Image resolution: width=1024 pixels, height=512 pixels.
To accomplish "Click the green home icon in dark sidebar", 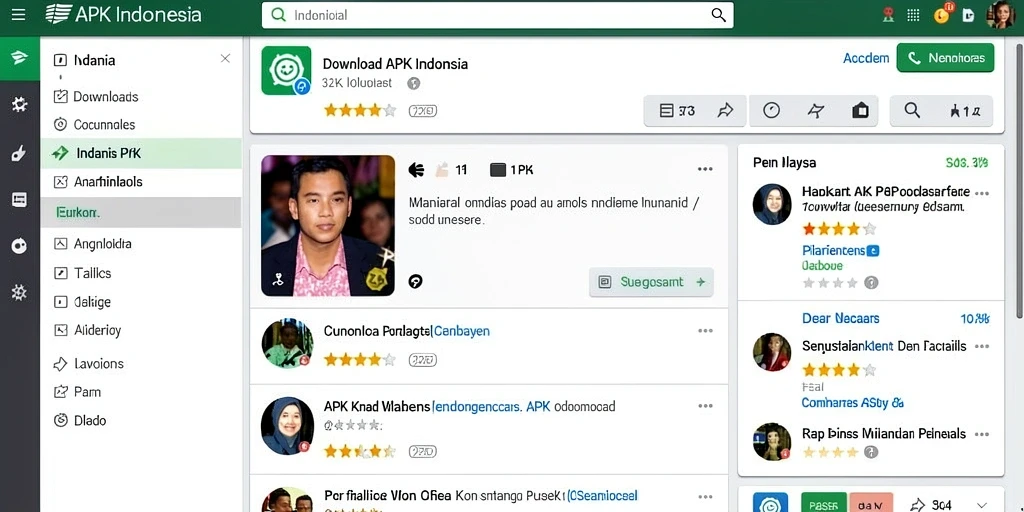I will (20, 58).
